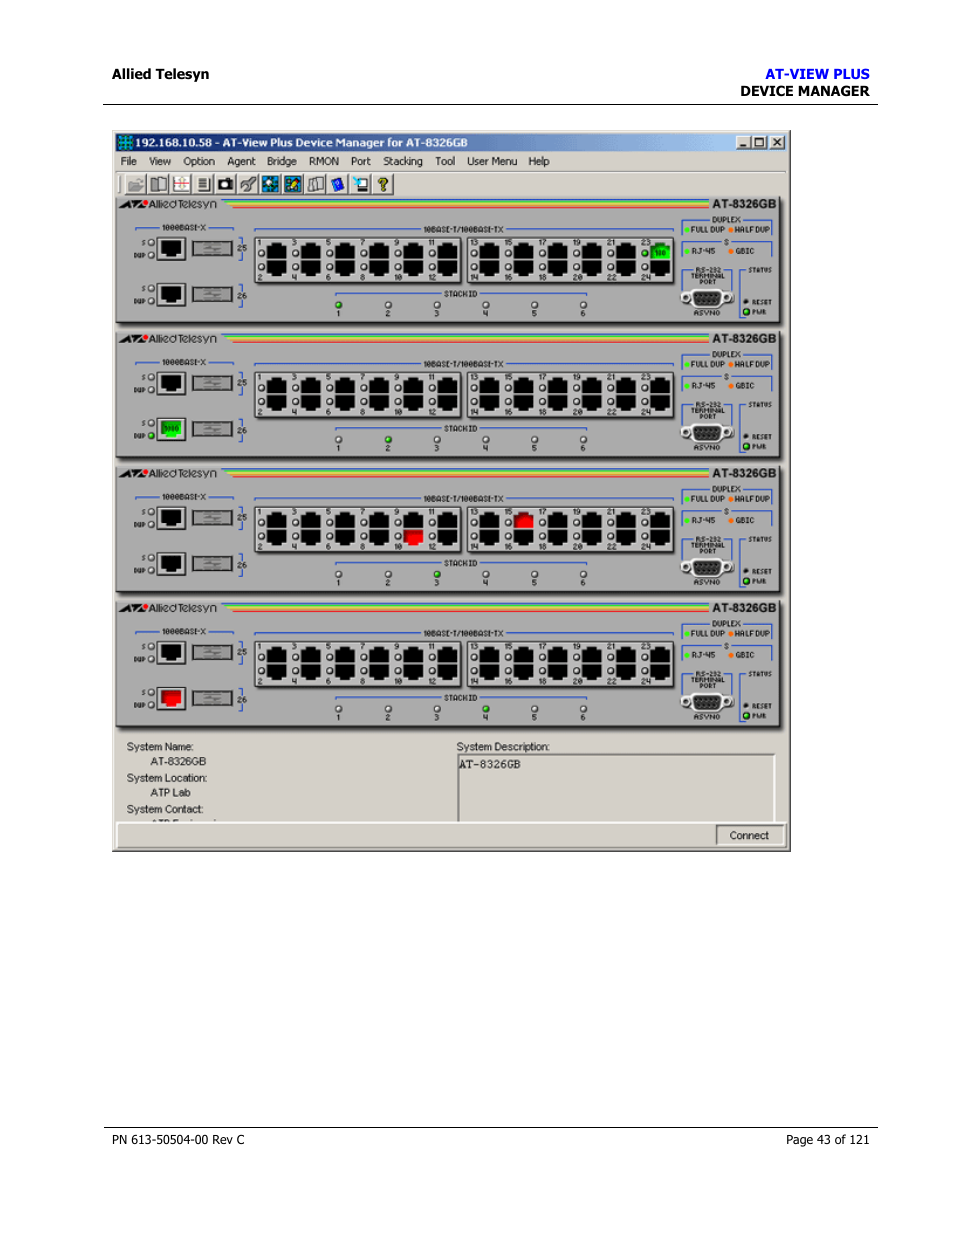This screenshot has height=1235, width=954.
Task: Open the Port menu
Action: (361, 161)
